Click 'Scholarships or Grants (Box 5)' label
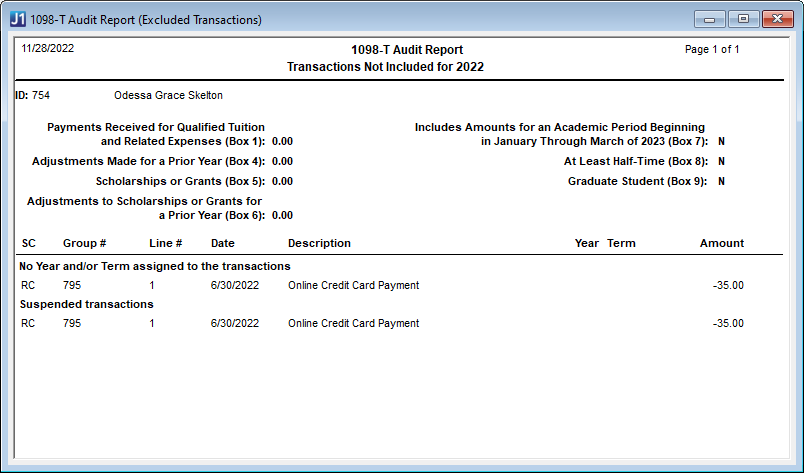The image size is (804, 473). tap(180, 182)
